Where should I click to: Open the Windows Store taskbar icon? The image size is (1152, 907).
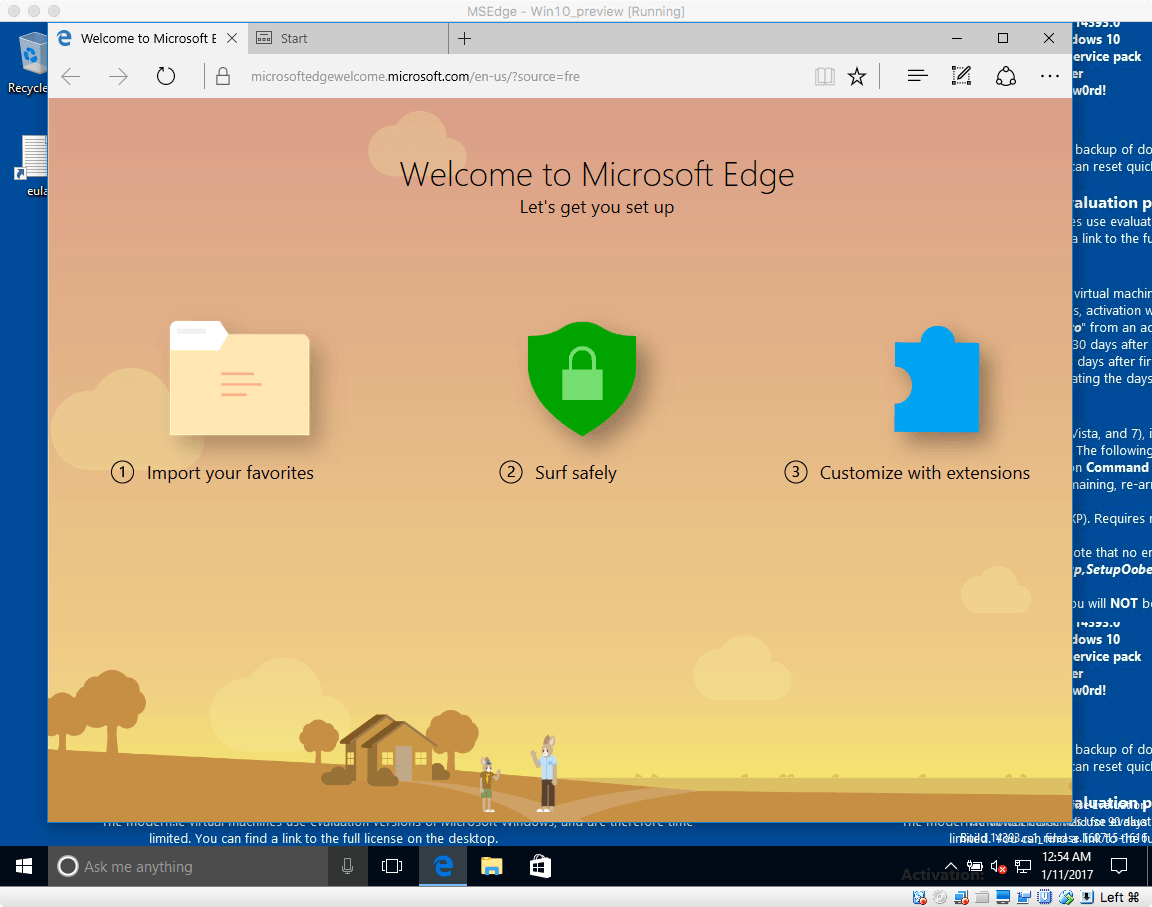tap(540, 867)
